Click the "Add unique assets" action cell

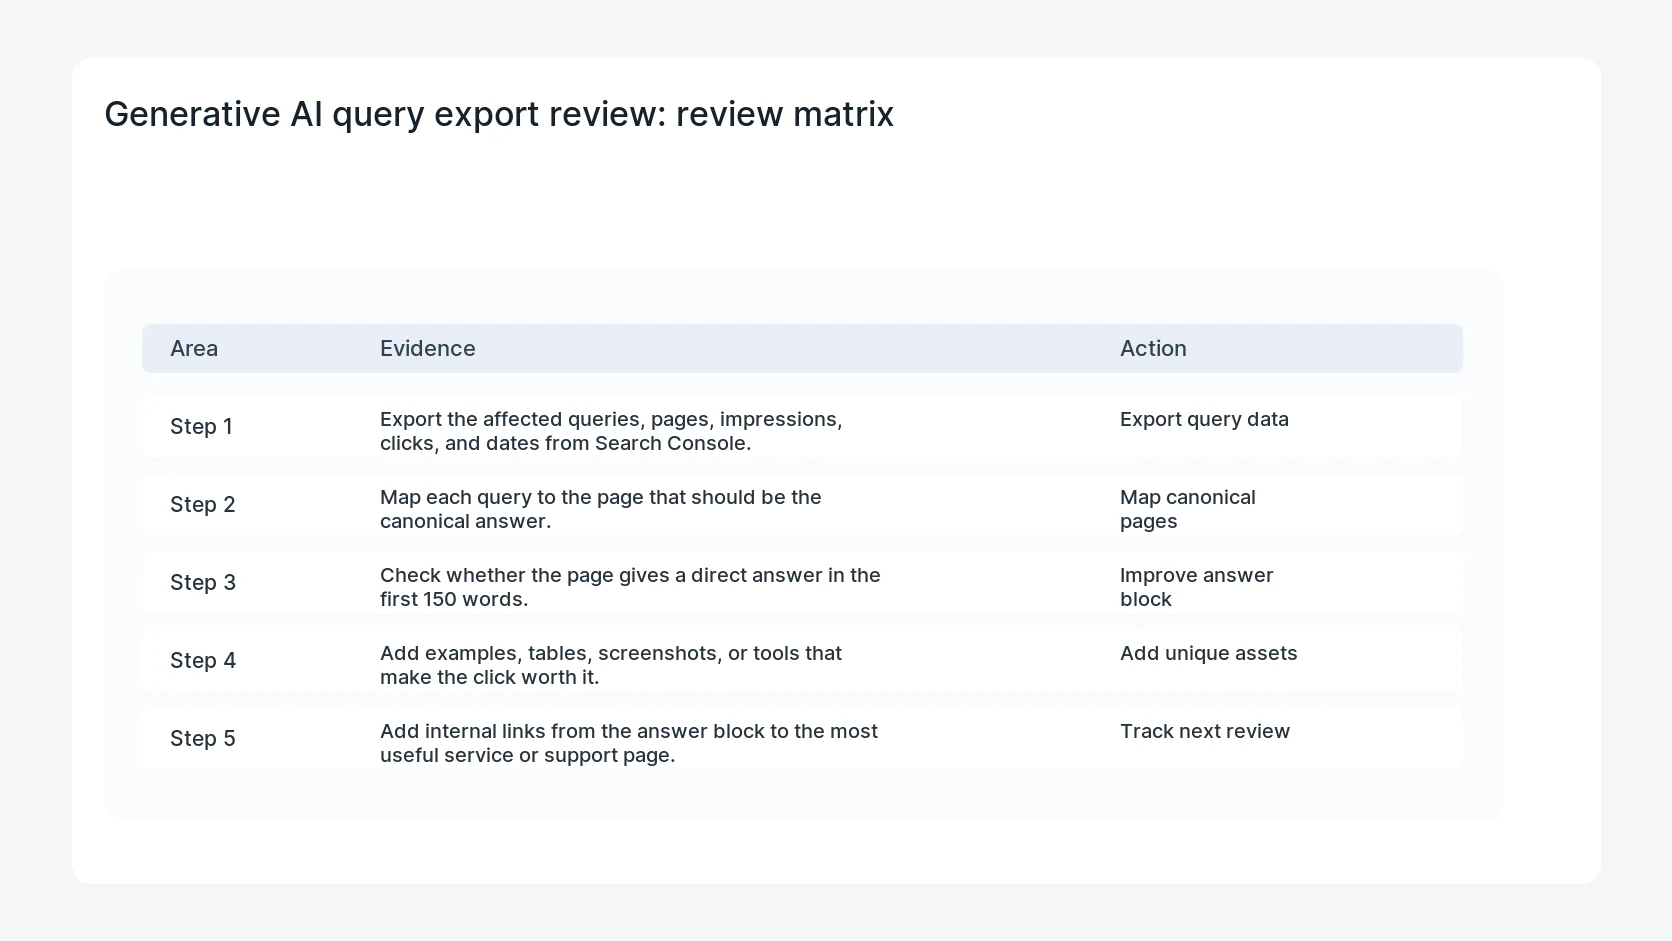(1209, 653)
